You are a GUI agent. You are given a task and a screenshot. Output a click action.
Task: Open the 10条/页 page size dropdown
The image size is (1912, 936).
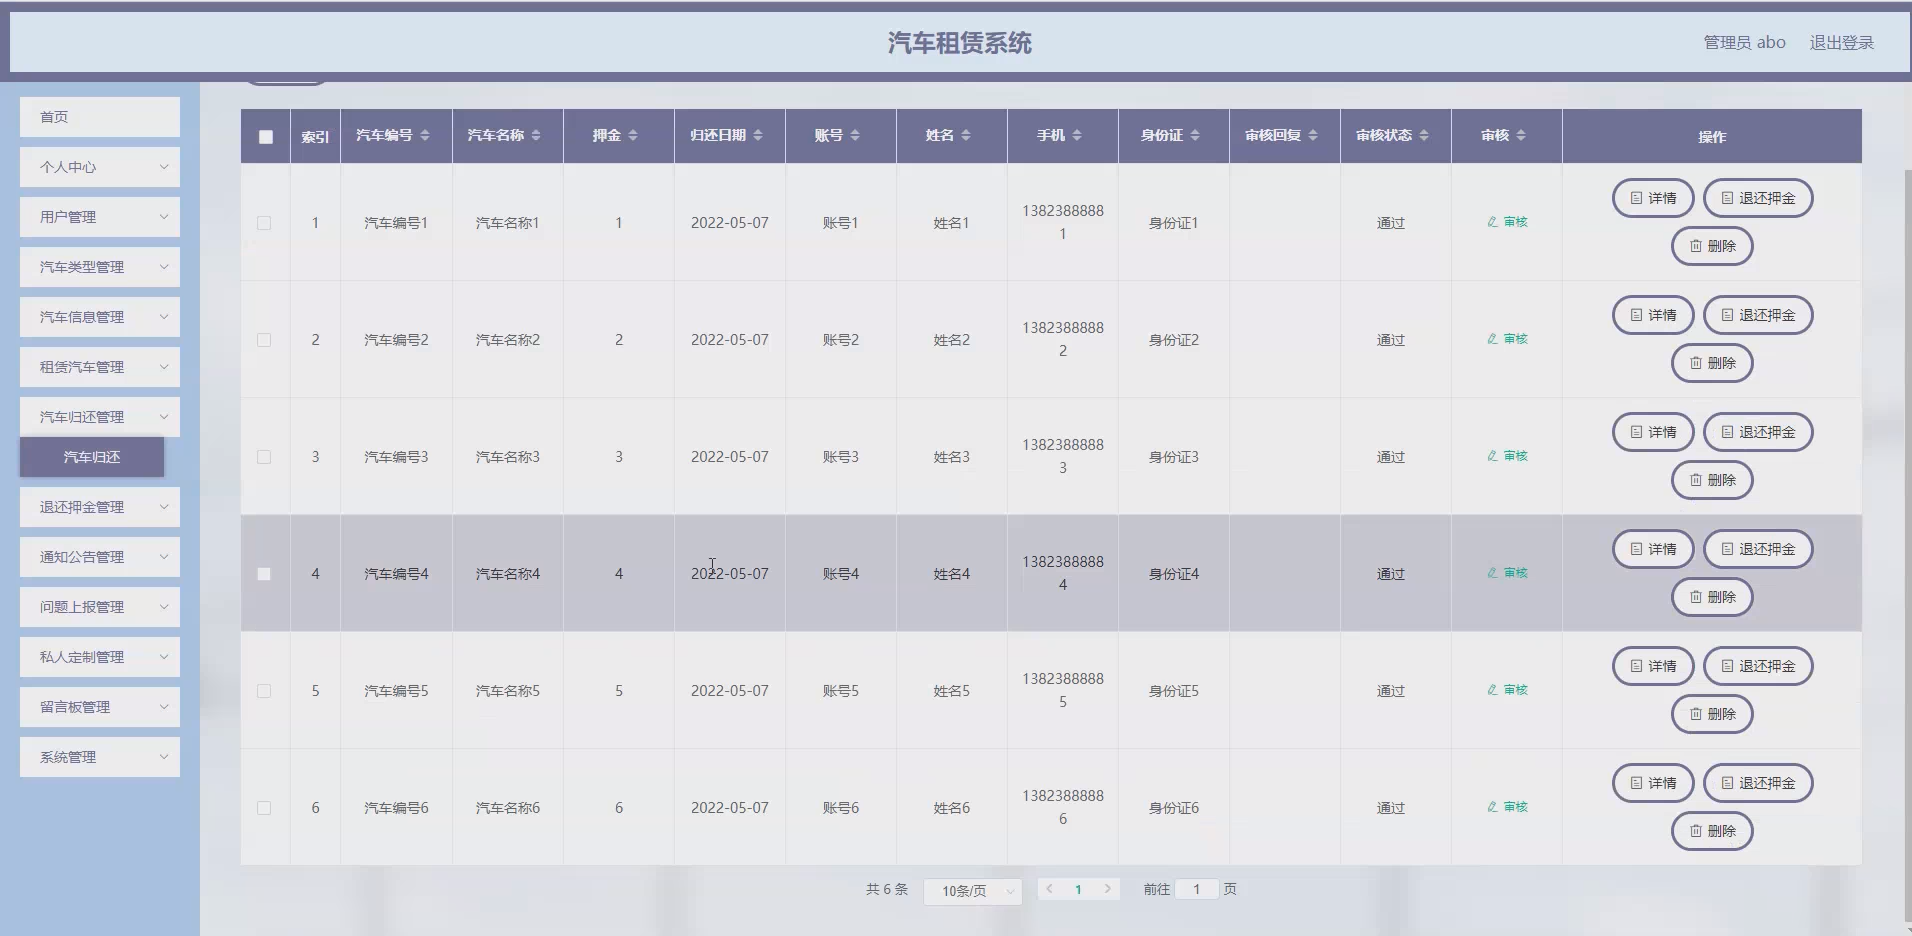972,890
